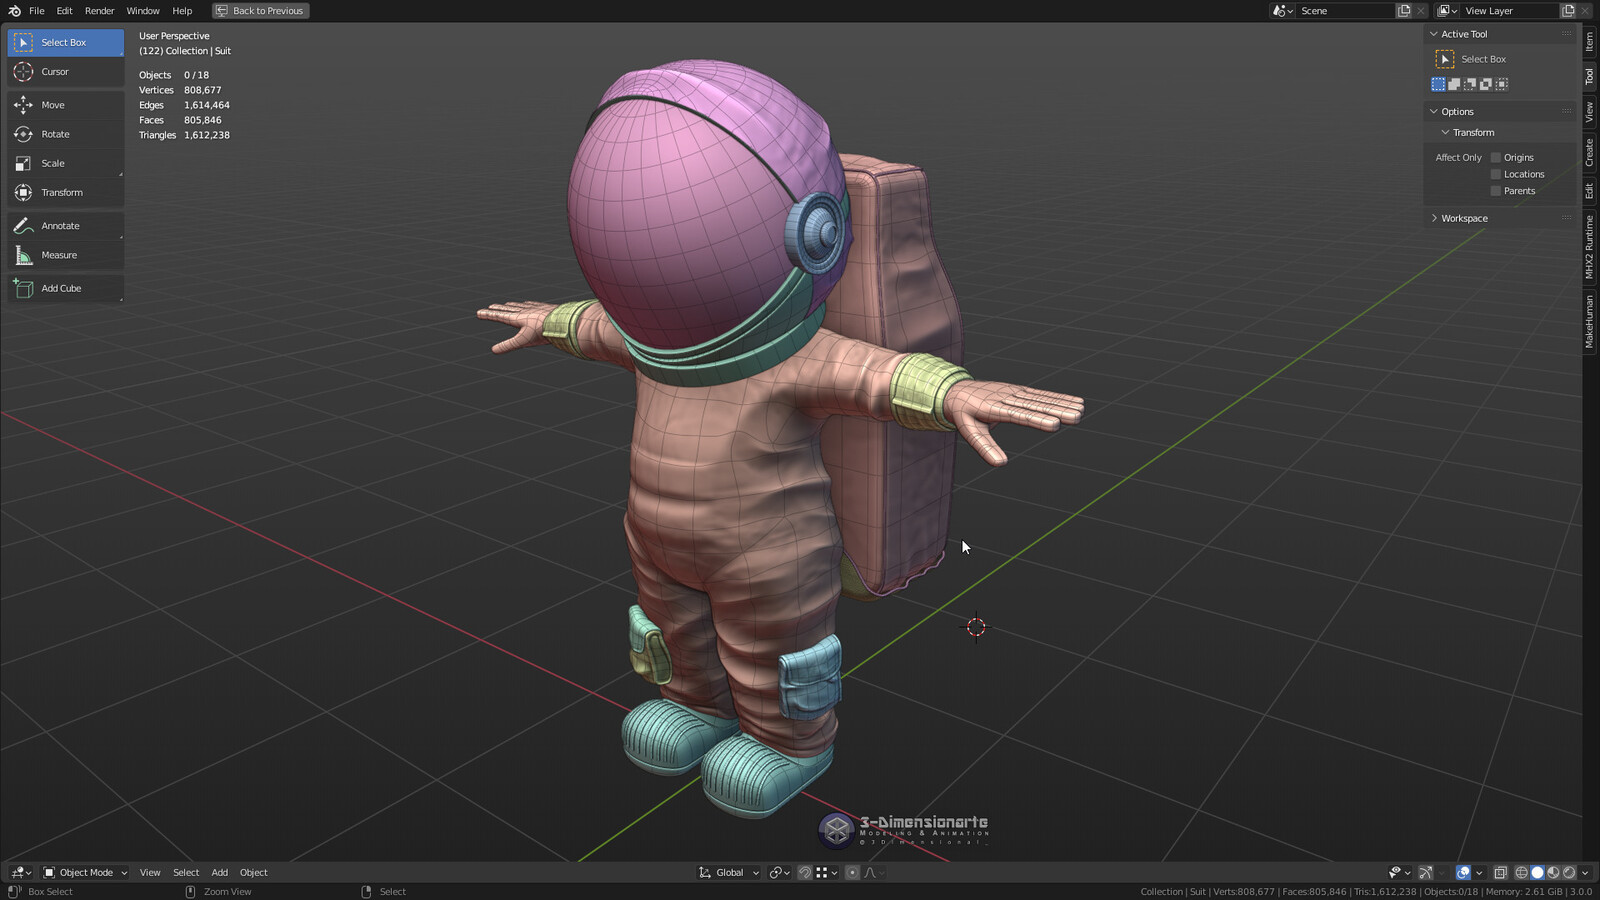This screenshot has width=1600, height=900.
Task: Open the Blender logo menu
Action: tap(14, 11)
